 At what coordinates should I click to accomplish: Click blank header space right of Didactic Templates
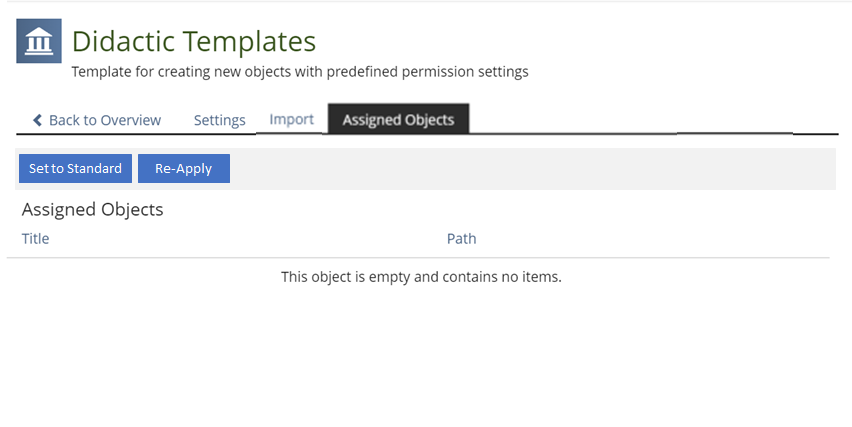pos(580,41)
